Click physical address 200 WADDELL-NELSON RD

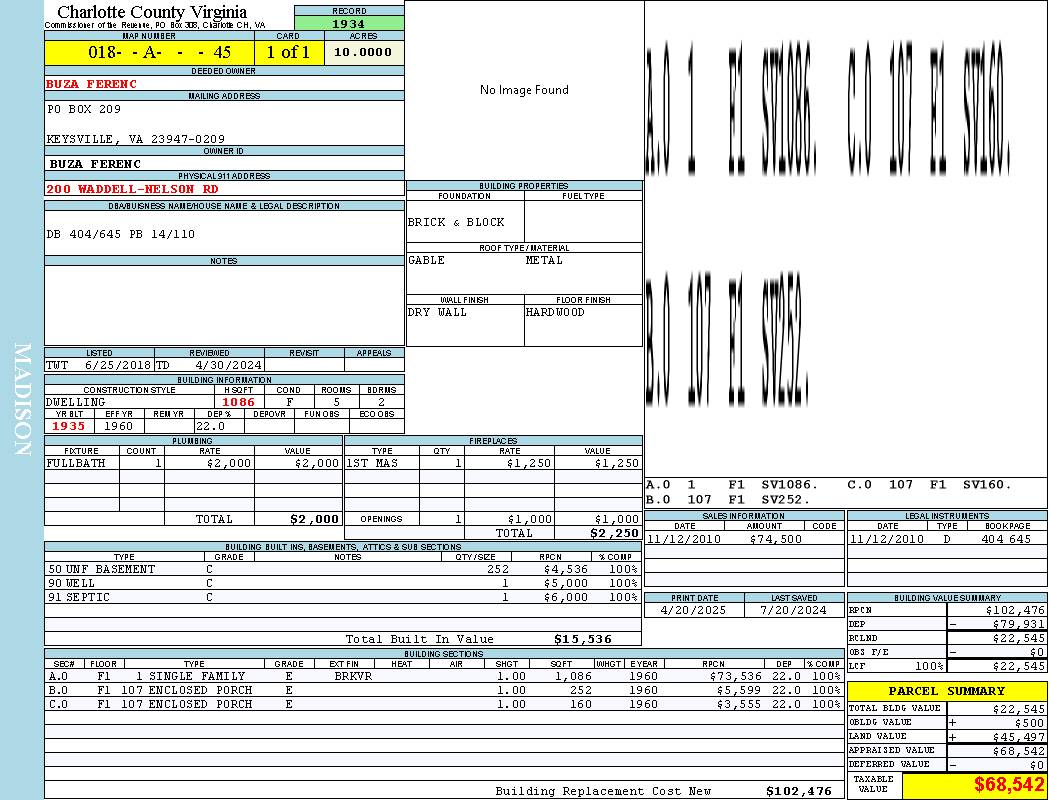[132, 189]
